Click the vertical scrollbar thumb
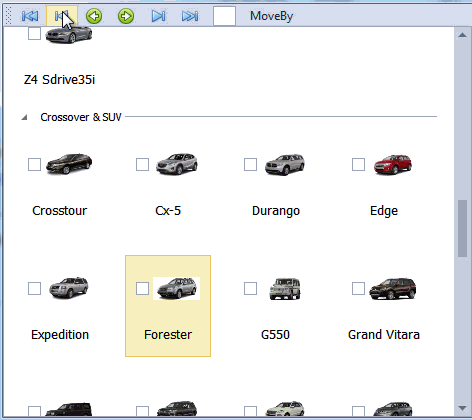 coord(462,228)
